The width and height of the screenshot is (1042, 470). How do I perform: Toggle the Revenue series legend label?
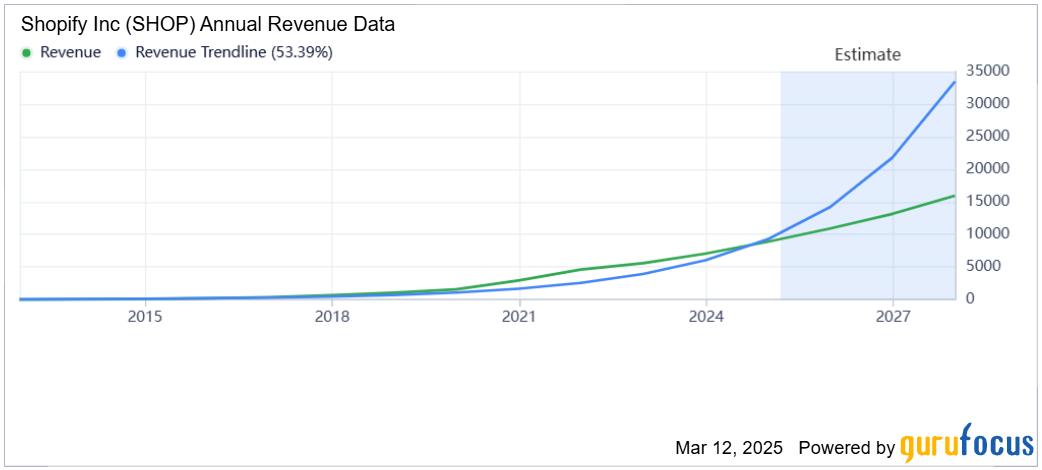coord(70,53)
